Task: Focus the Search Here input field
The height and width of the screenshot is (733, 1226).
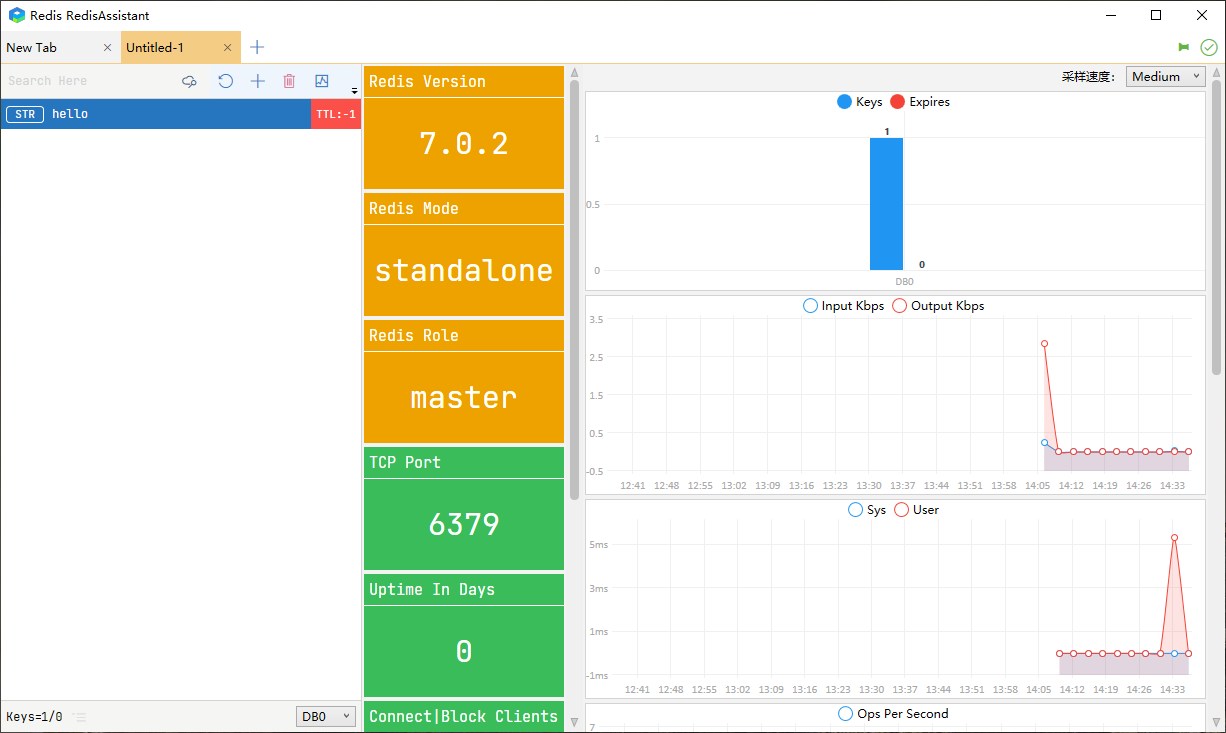Action: point(90,81)
